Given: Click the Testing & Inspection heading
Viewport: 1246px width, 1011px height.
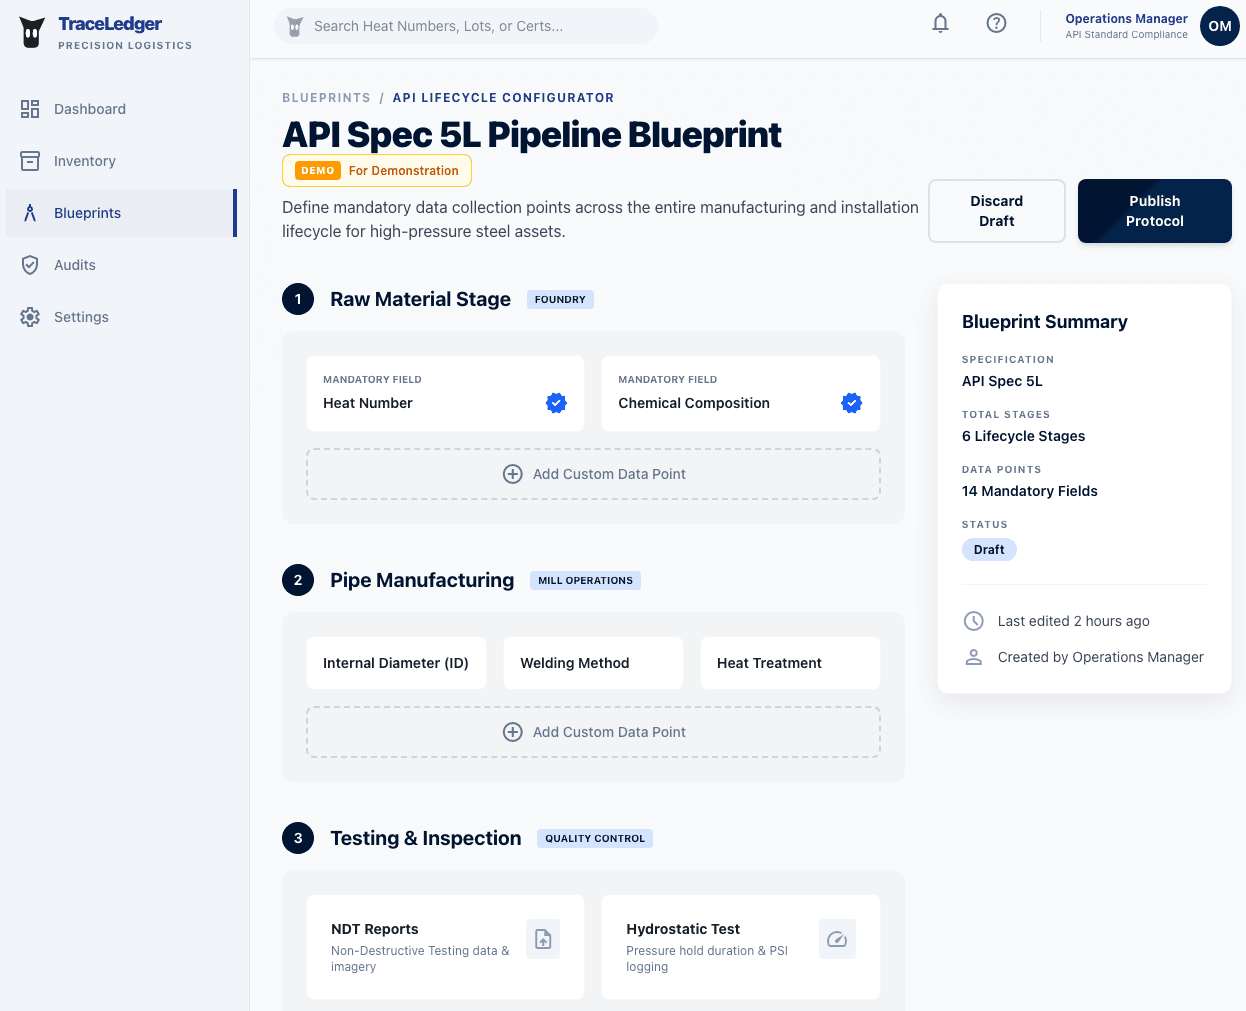Looking at the screenshot, I should click(x=426, y=838).
